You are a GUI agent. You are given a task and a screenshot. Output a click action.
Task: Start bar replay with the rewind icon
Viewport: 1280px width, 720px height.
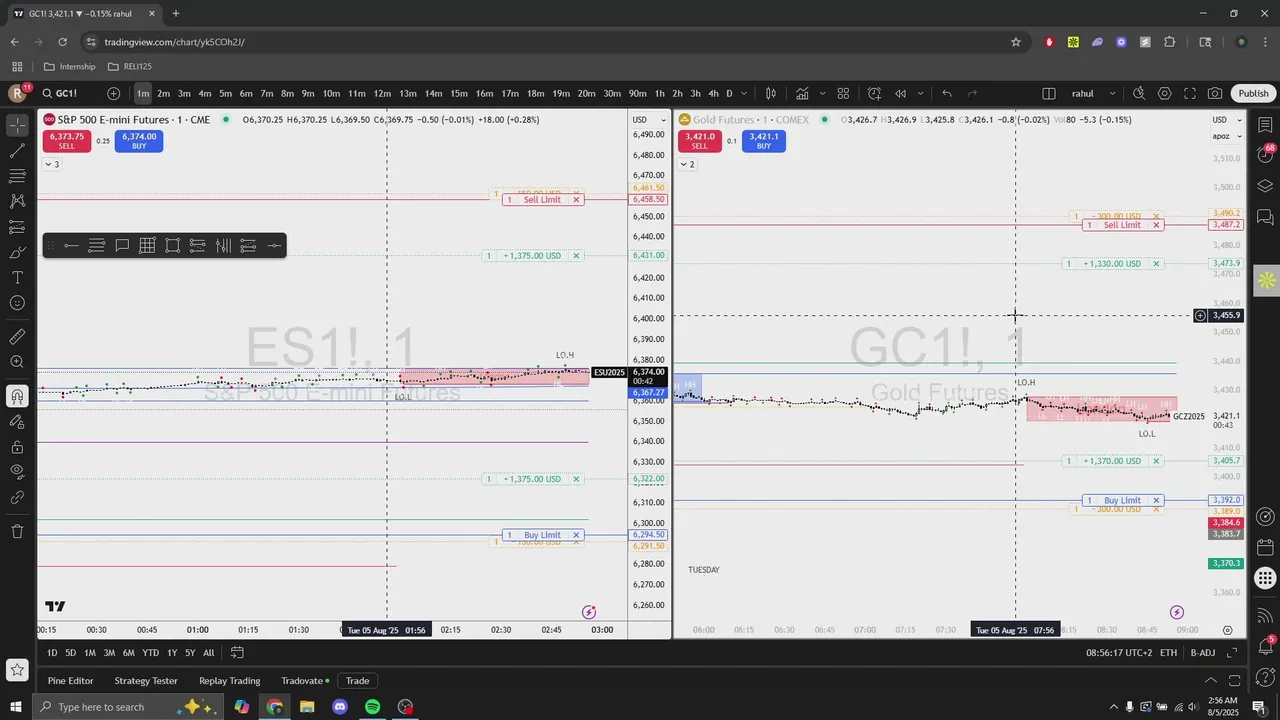tap(900, 93)
